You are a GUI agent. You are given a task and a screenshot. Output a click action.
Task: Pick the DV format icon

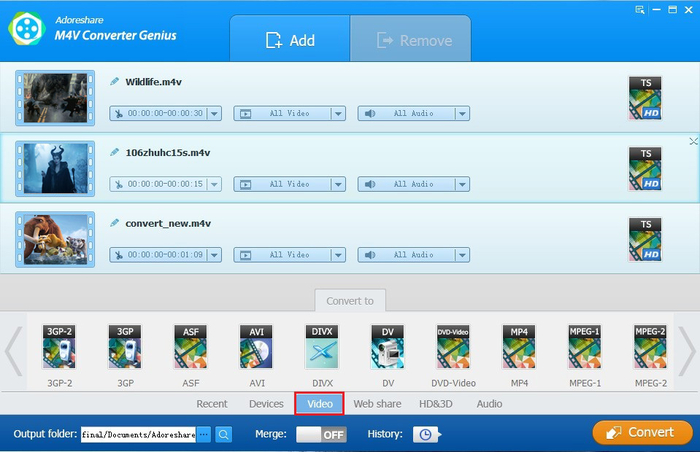[388, 347]
